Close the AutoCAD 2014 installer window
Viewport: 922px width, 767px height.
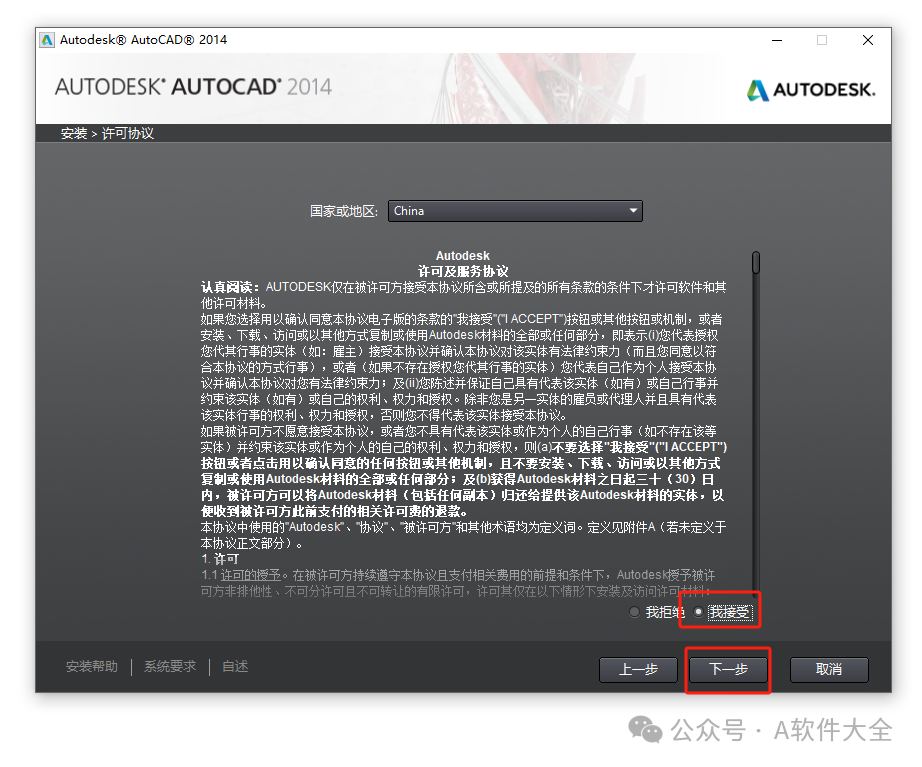868,40
